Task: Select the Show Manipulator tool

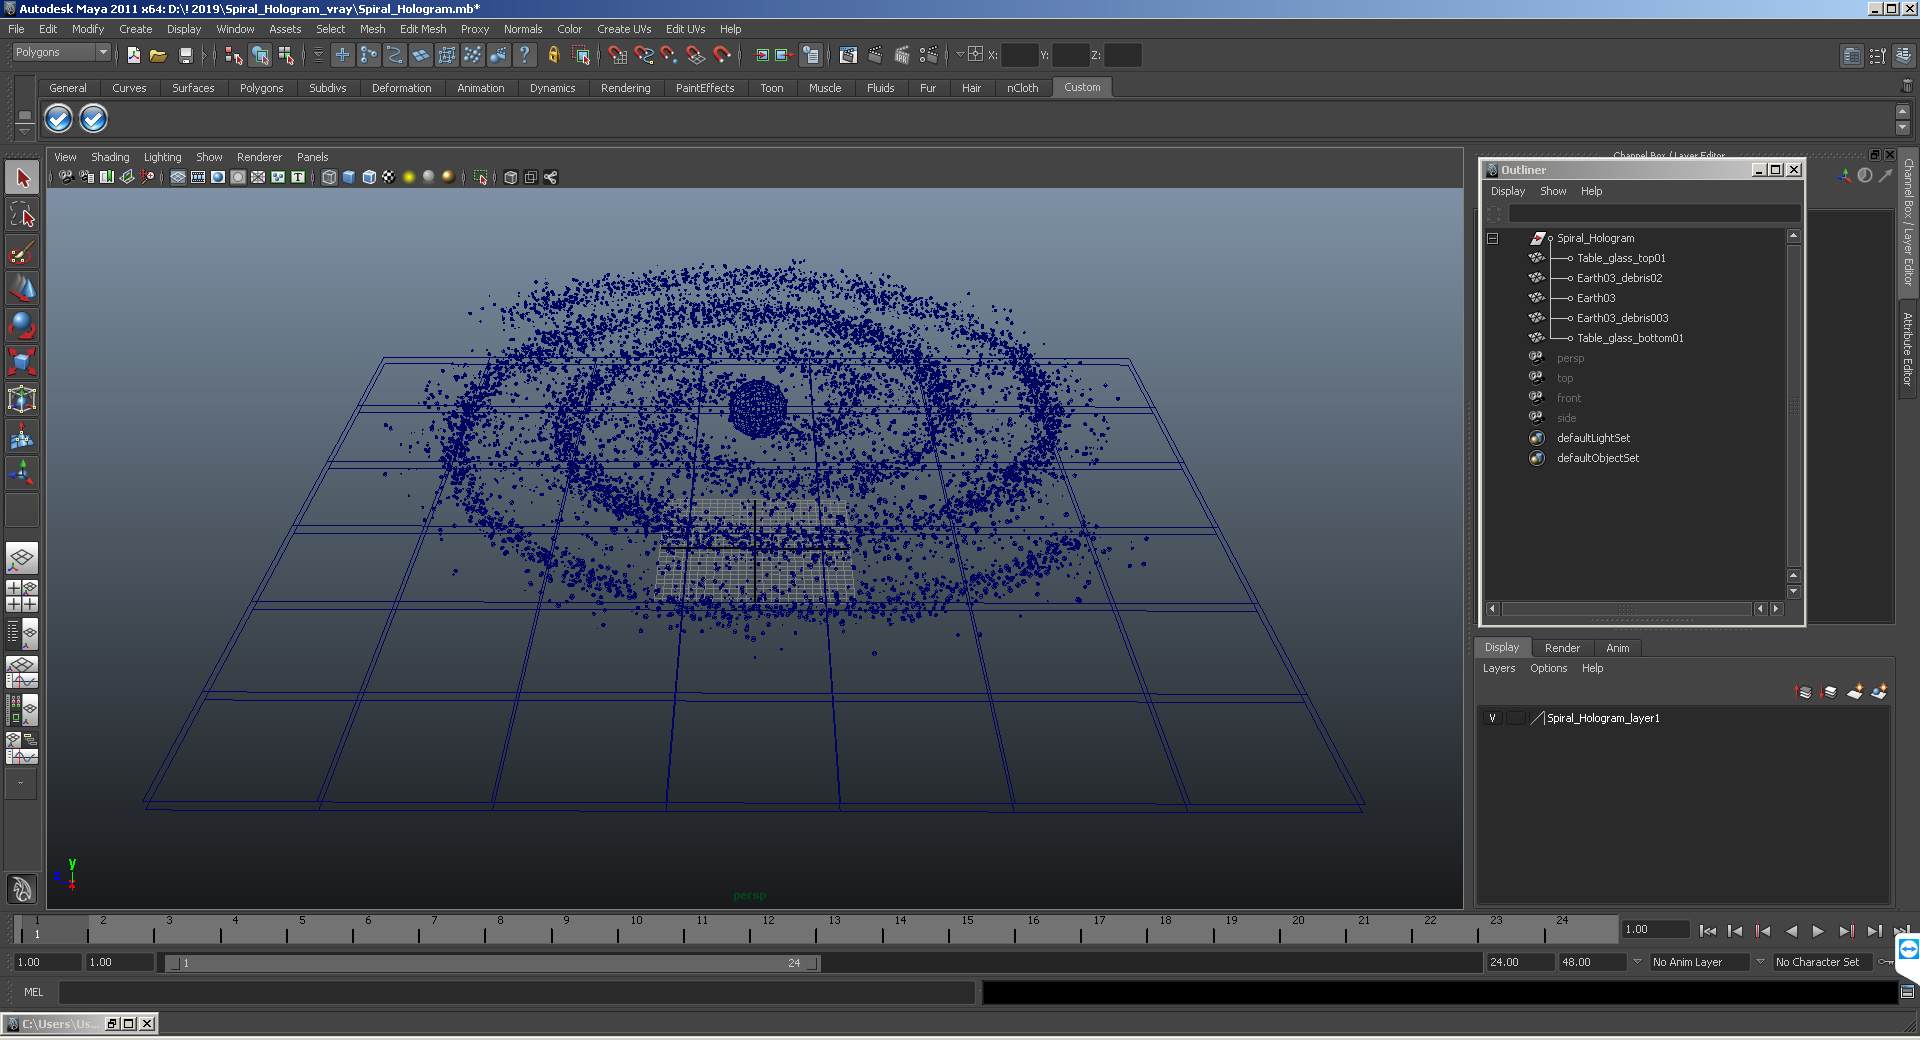Action: pos(22,472)
